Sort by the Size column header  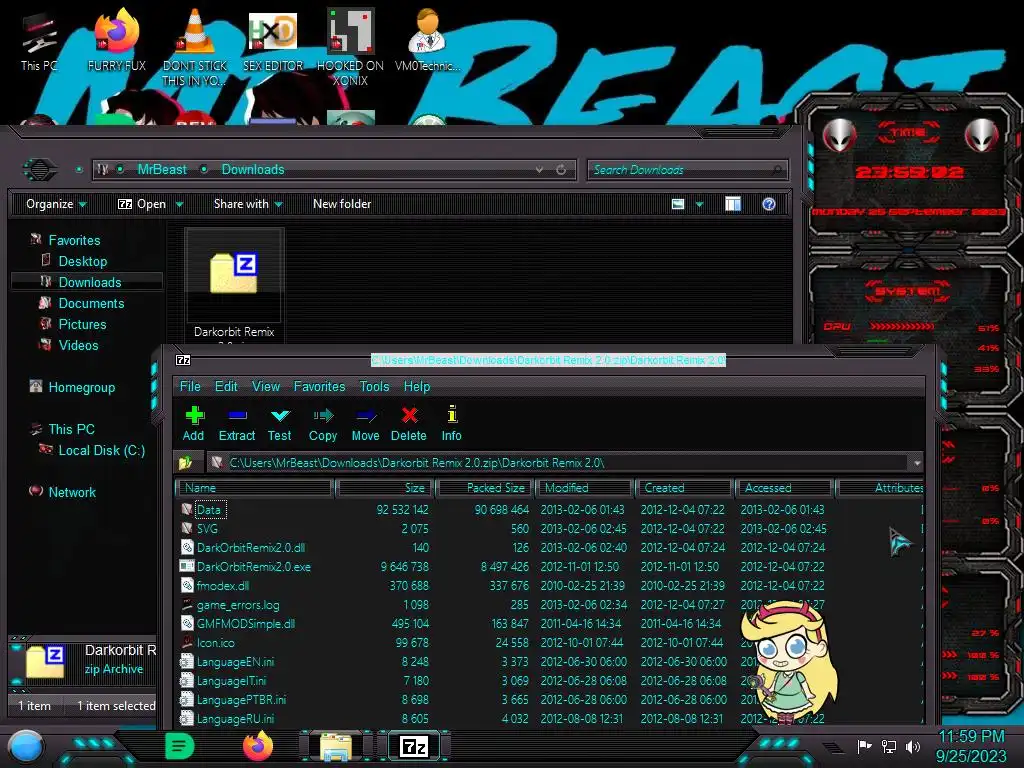tap(385, 488)
